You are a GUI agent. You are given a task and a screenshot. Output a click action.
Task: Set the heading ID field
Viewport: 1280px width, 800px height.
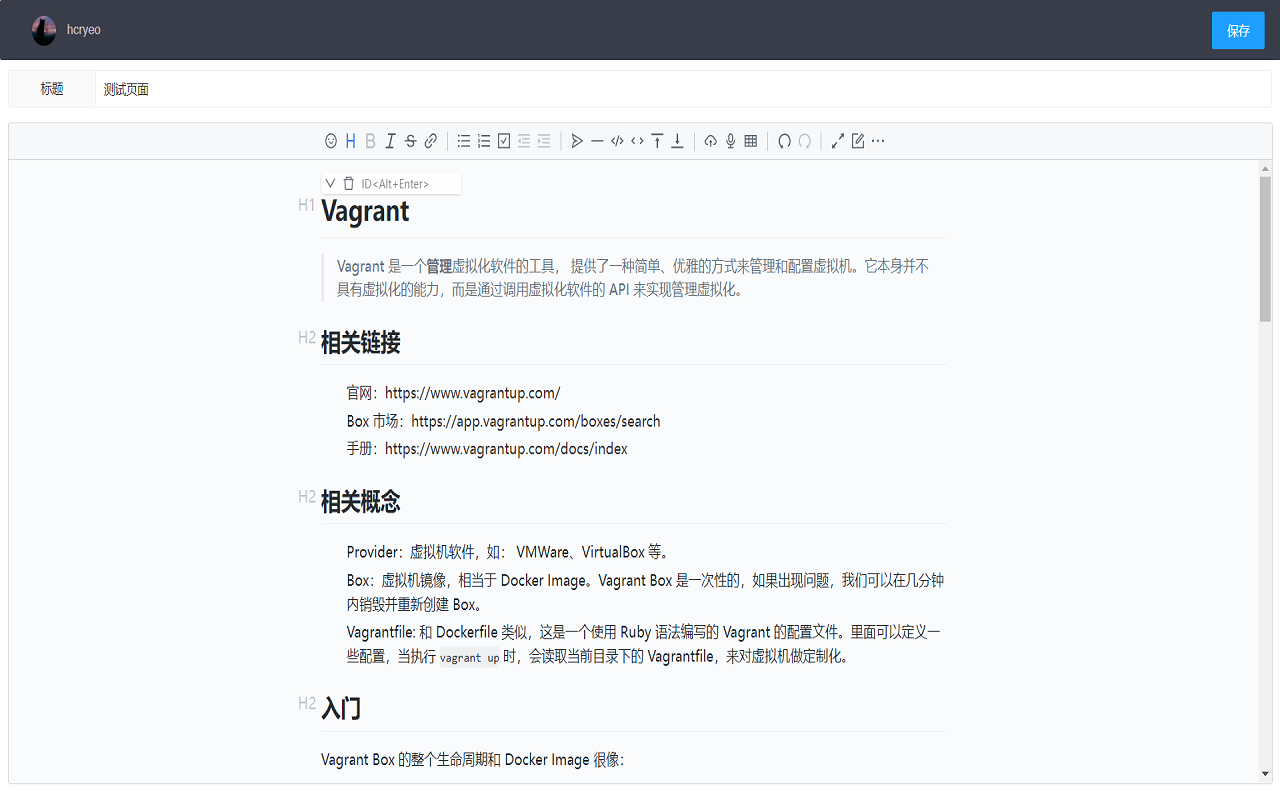[x=409, y=184]
